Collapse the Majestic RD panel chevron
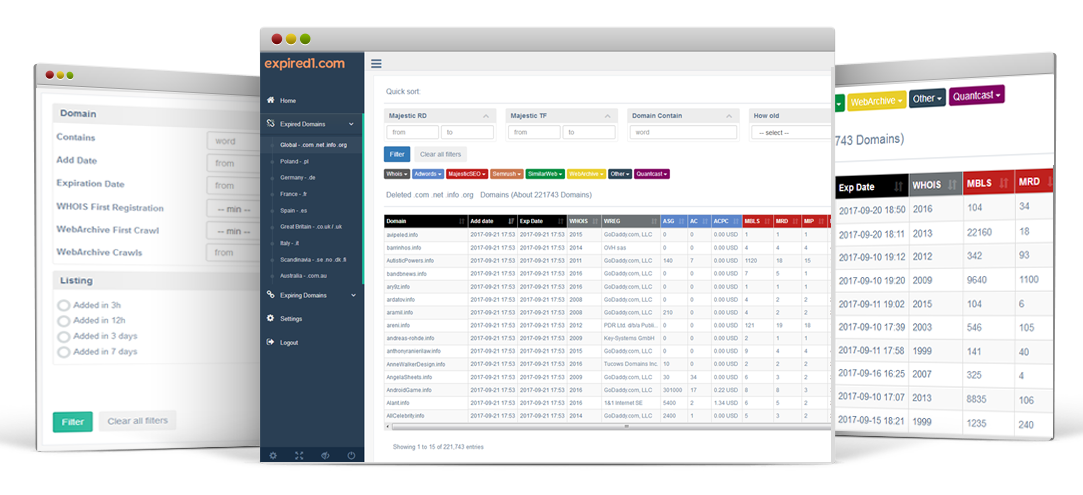The width and height of the screenshot is (1083, 495). click(x=486, y=116)
